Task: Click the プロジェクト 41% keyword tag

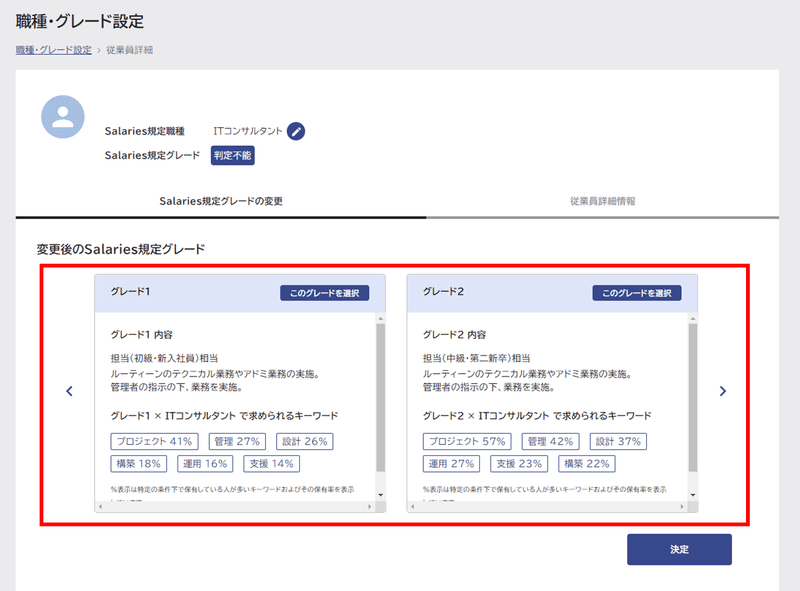Action: pyautogui.click(x=154, y=441)
